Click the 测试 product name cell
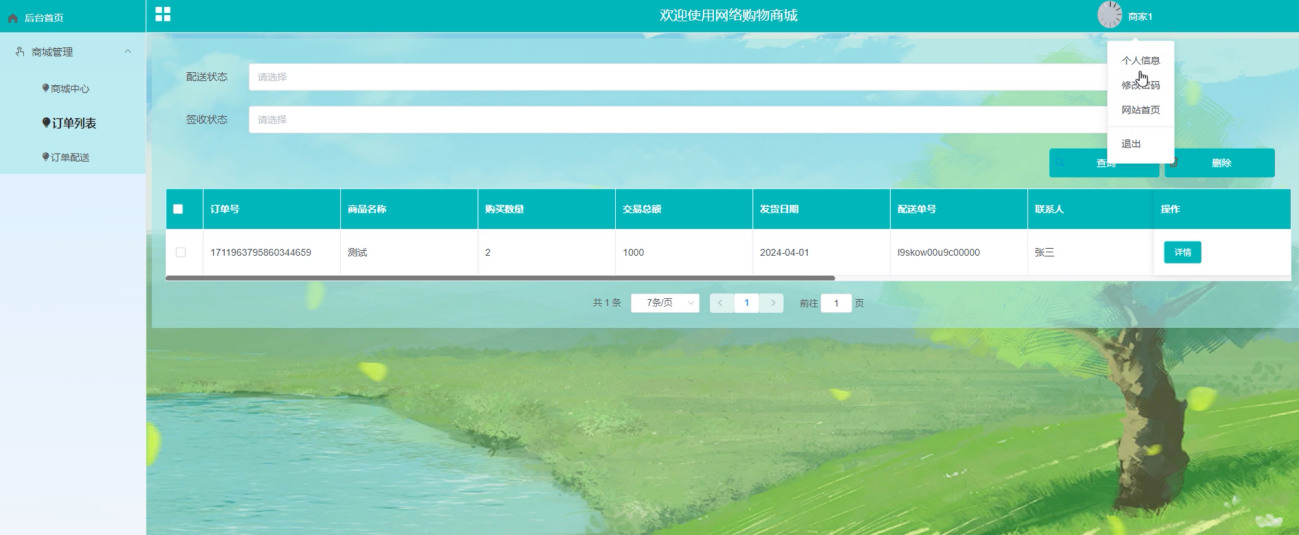Image resolution: width=1299 pixels, height=535 pixels. pos(357,253)
